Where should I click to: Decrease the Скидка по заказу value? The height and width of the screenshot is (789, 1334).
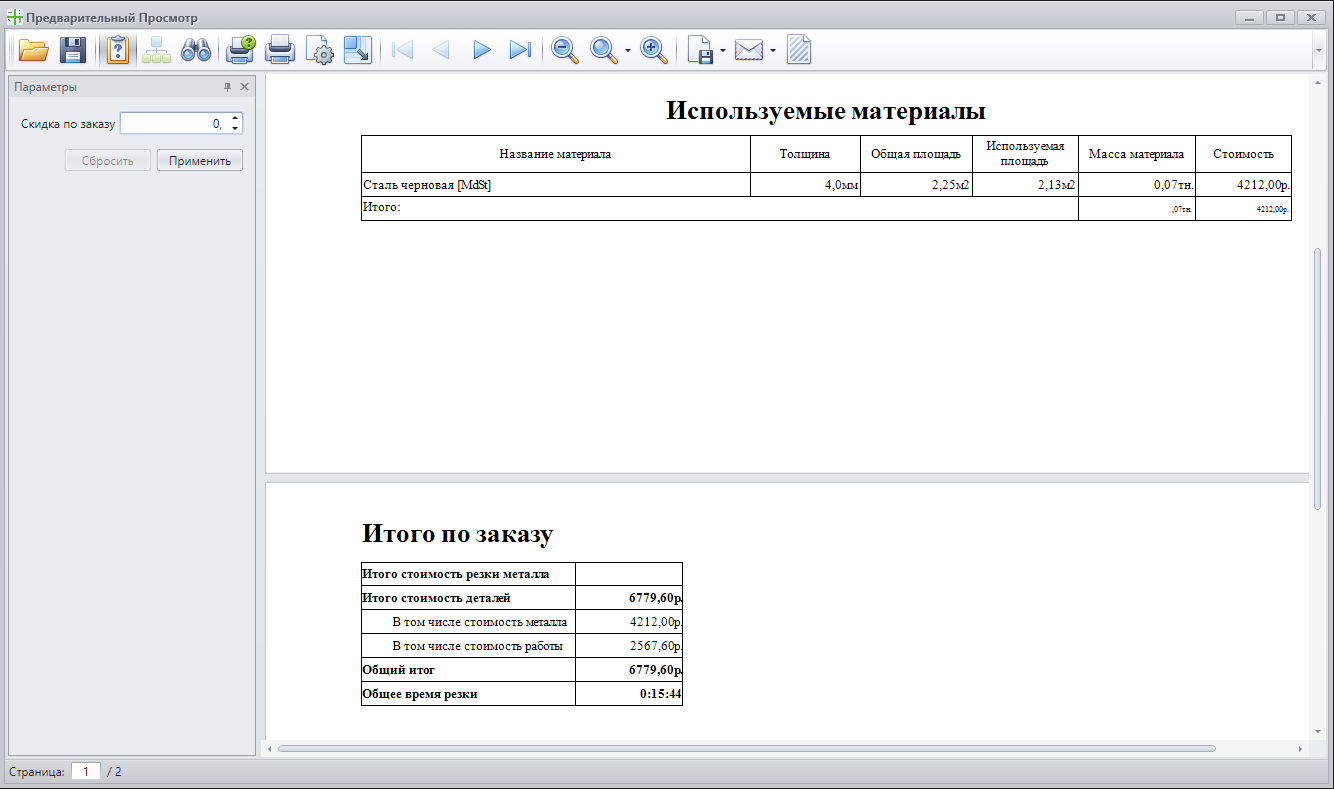tap(235, 129)
